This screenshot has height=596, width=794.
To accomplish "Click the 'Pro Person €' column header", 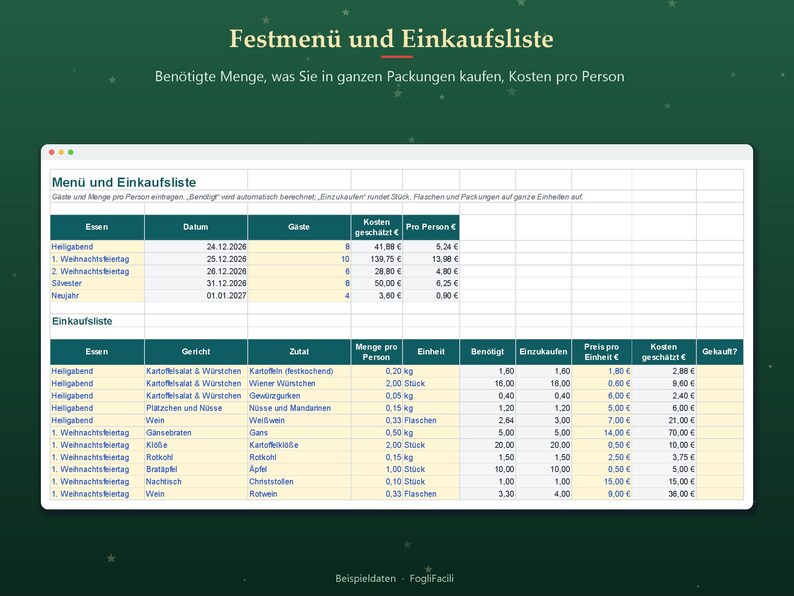I will (431, 227).
